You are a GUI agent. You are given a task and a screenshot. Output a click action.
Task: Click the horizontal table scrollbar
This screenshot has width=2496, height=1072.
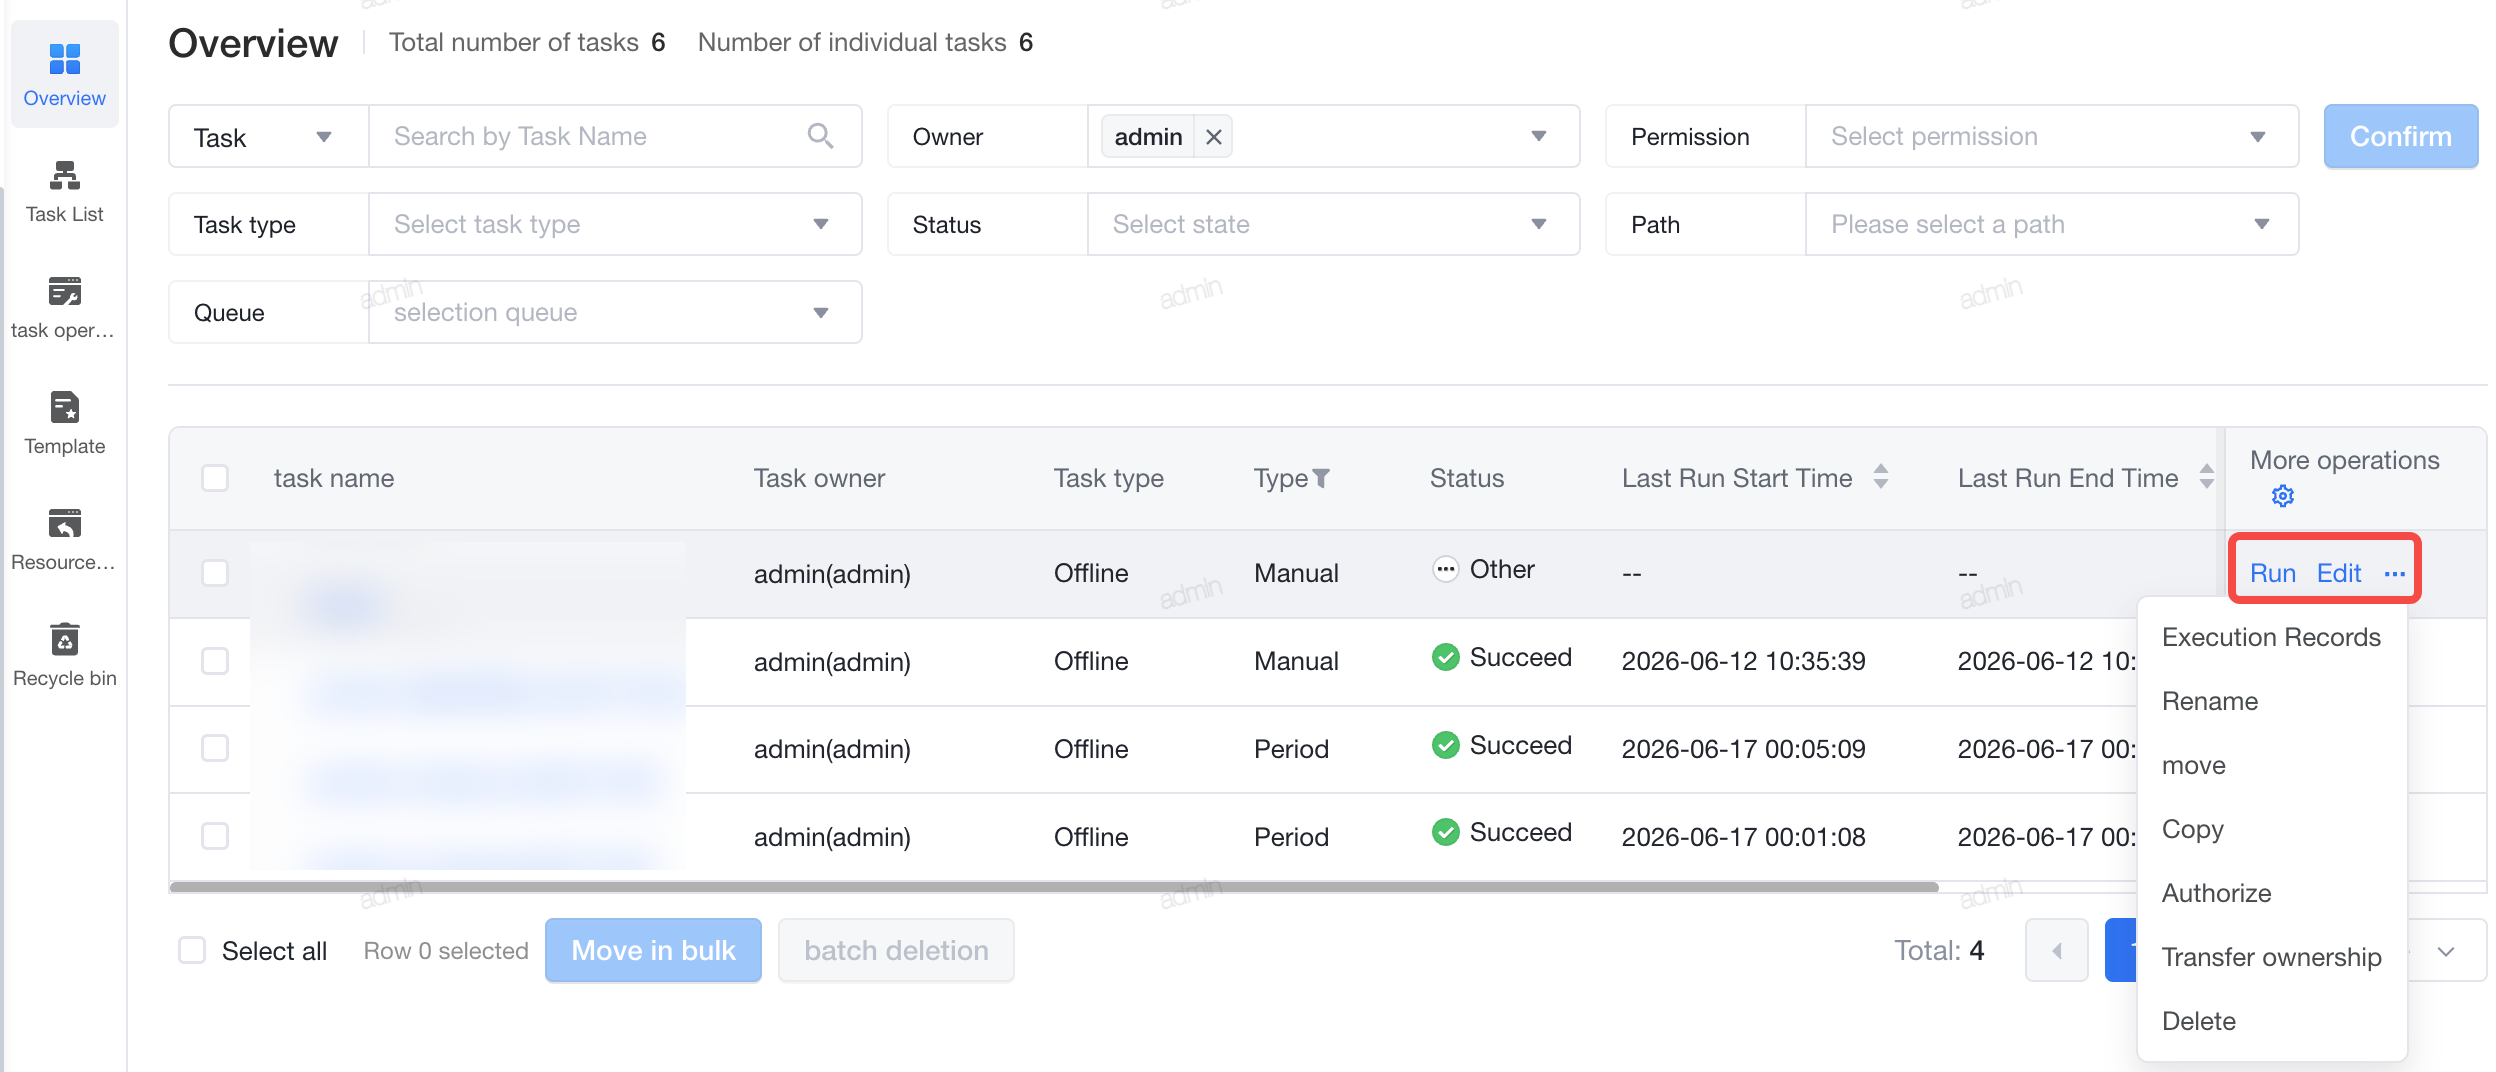click(x=1054, y=886)
